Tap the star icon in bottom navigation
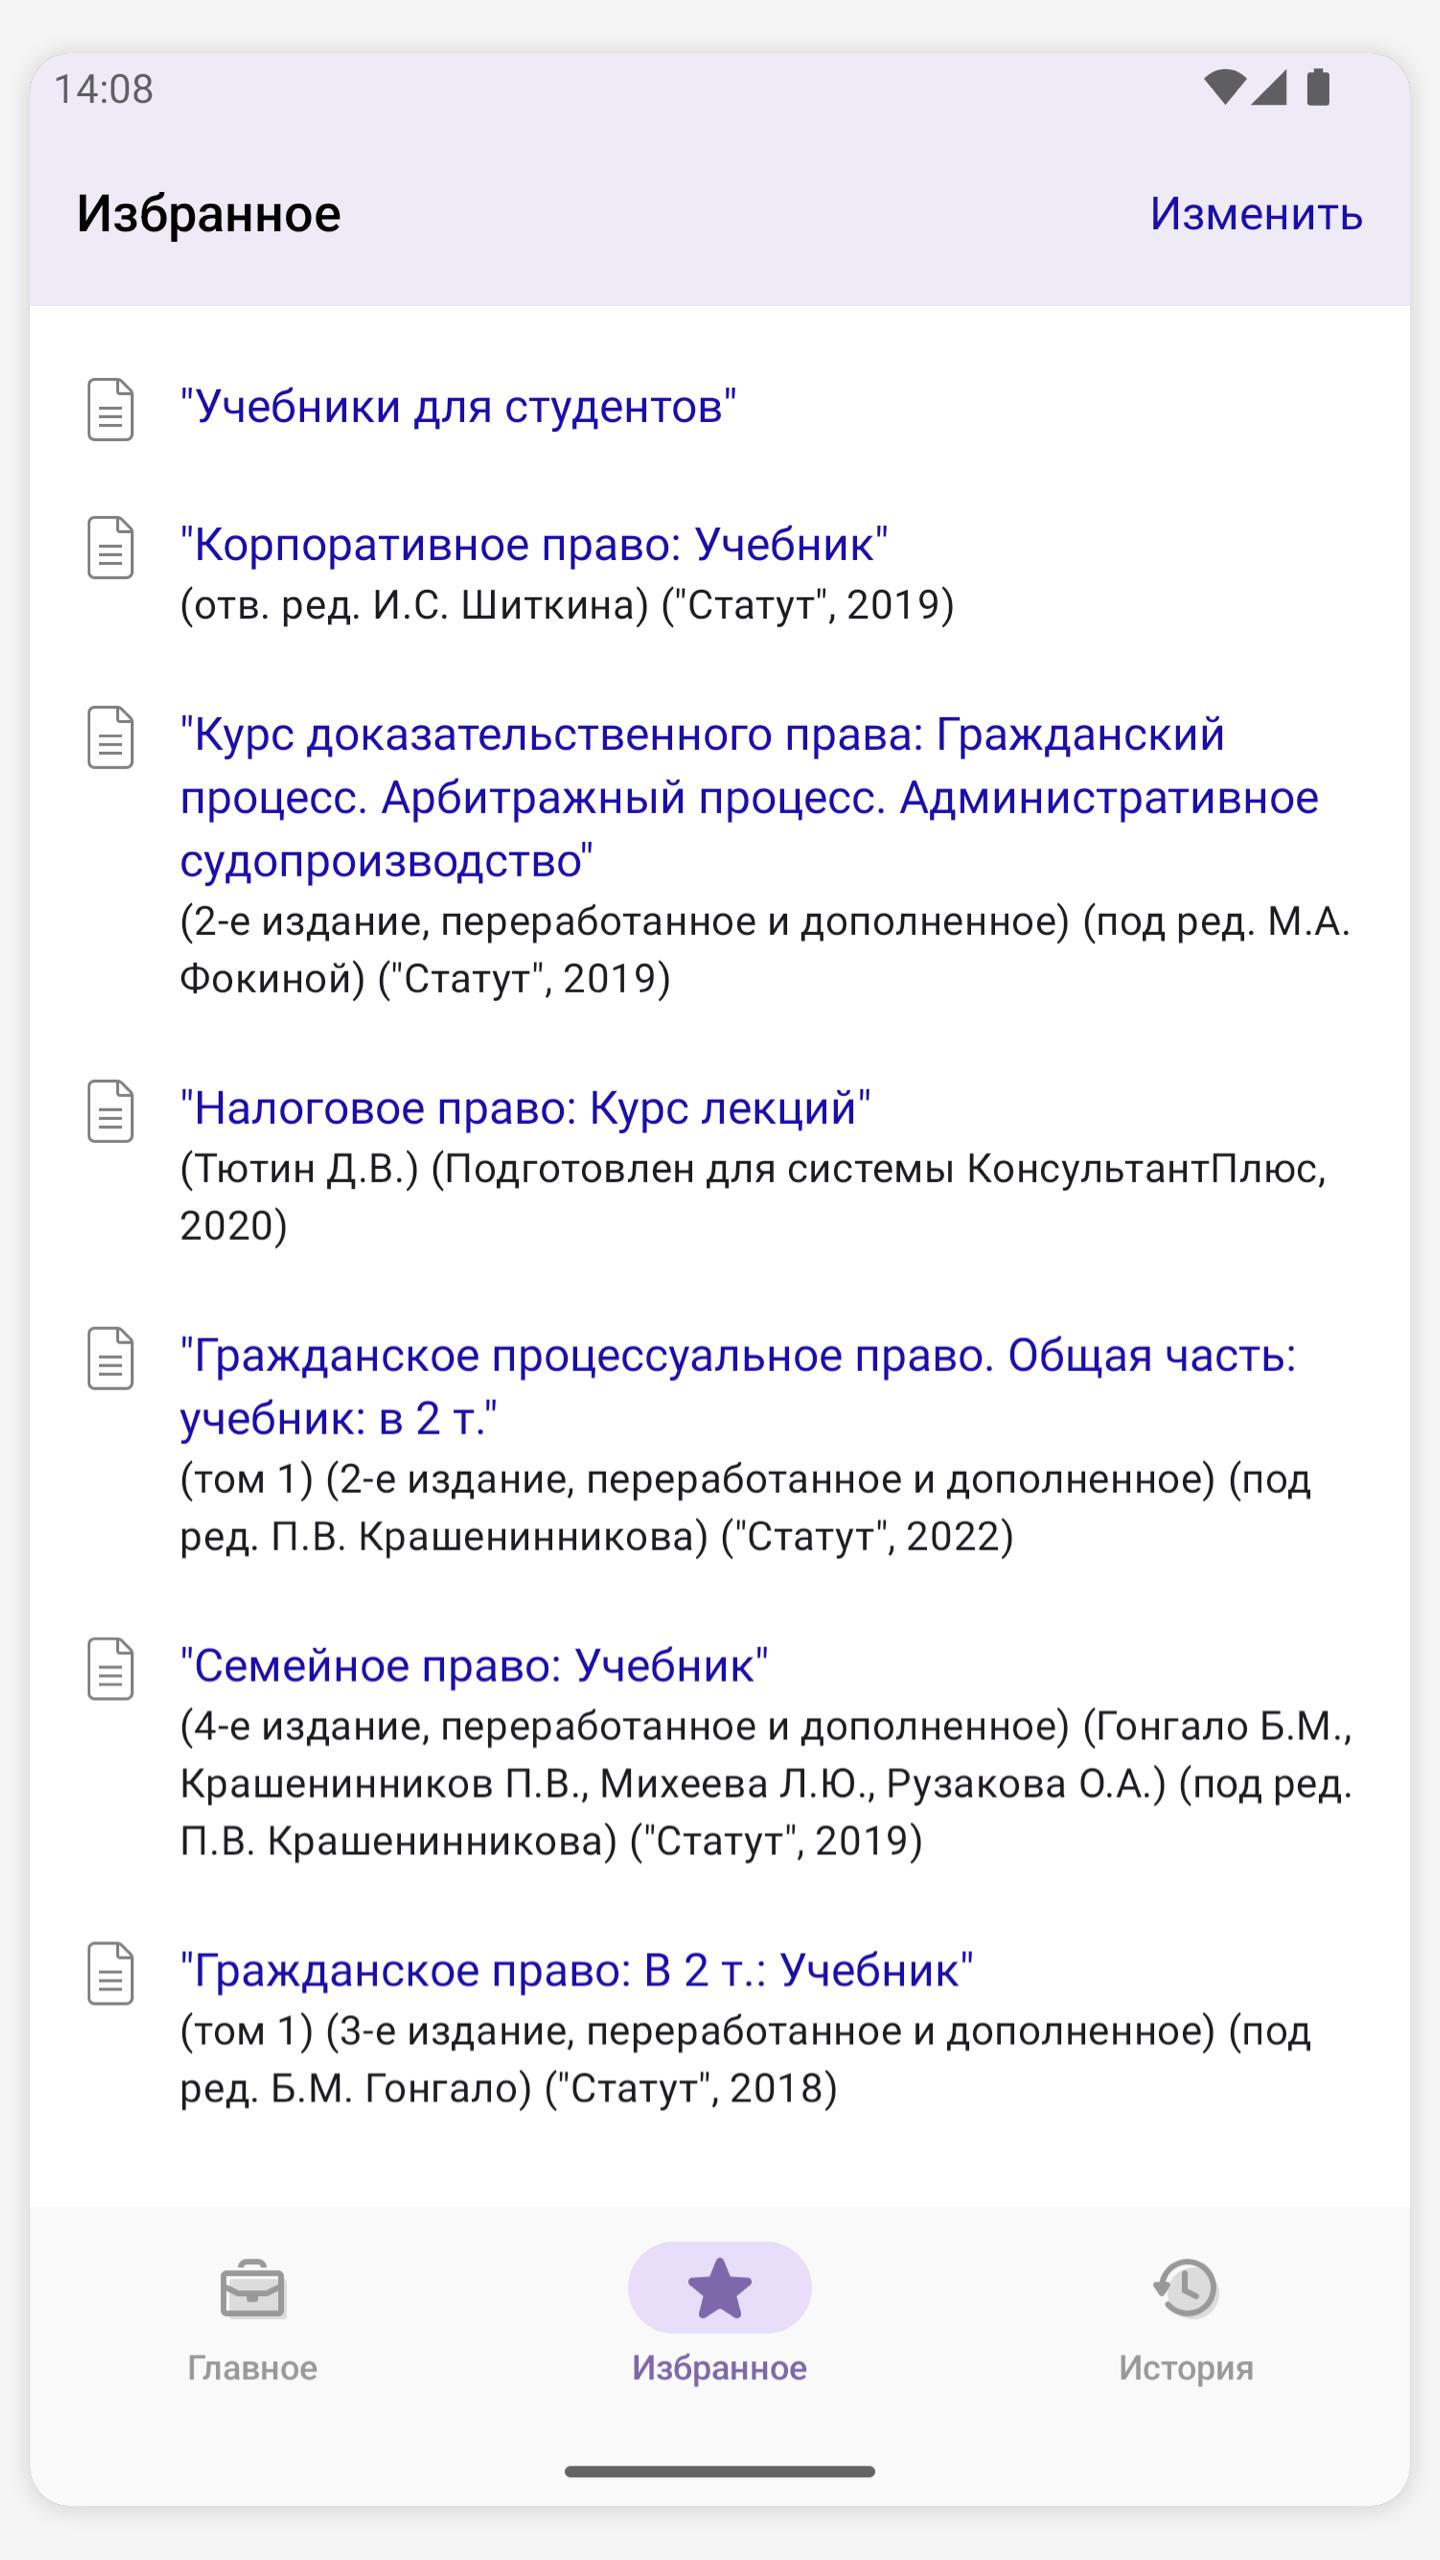Screen dimensions: 1440x2560 click(719, 2288)
